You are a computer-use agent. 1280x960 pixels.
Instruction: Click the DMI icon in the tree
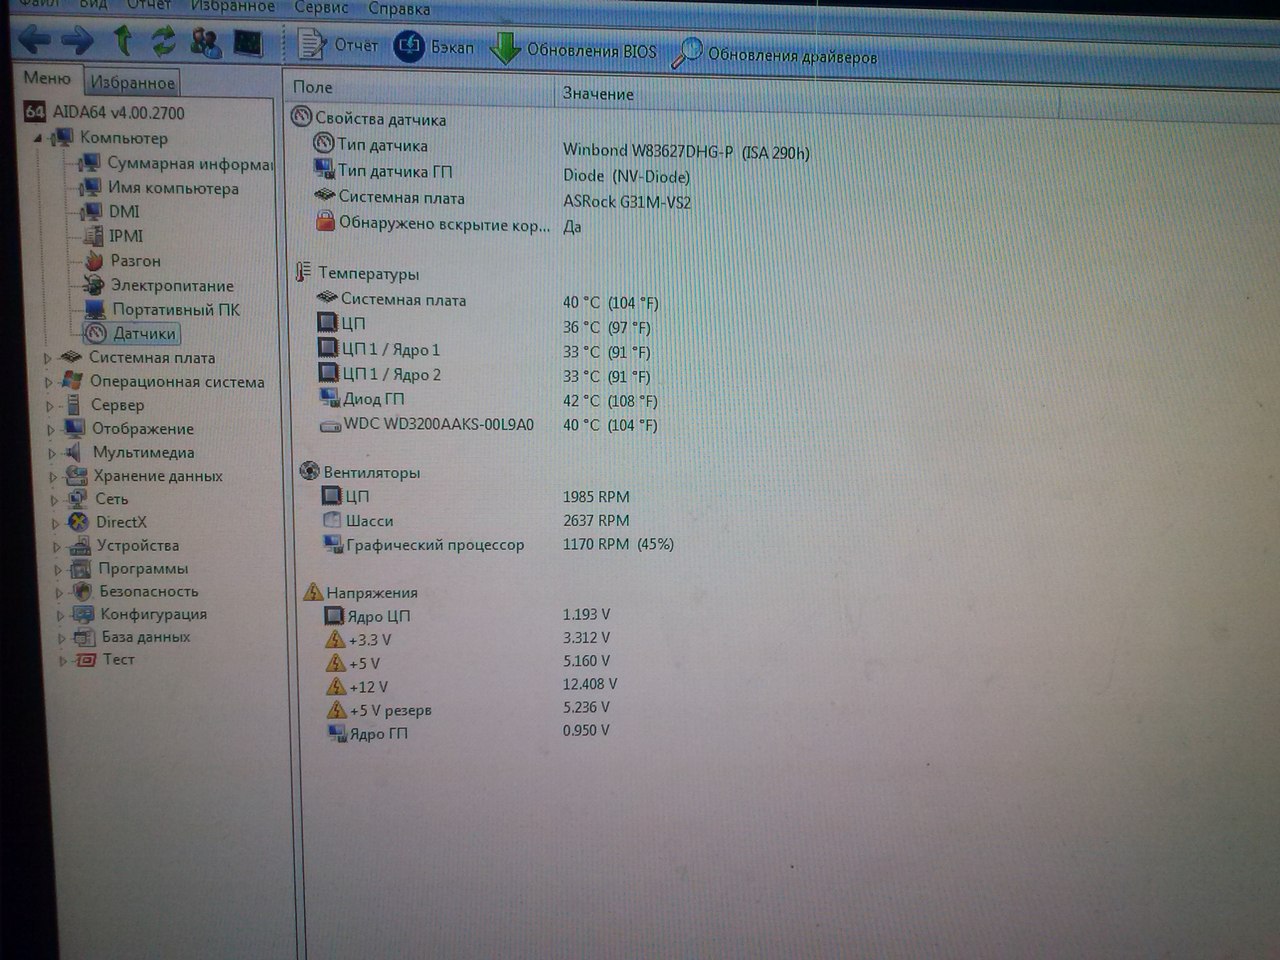[92, 212]
